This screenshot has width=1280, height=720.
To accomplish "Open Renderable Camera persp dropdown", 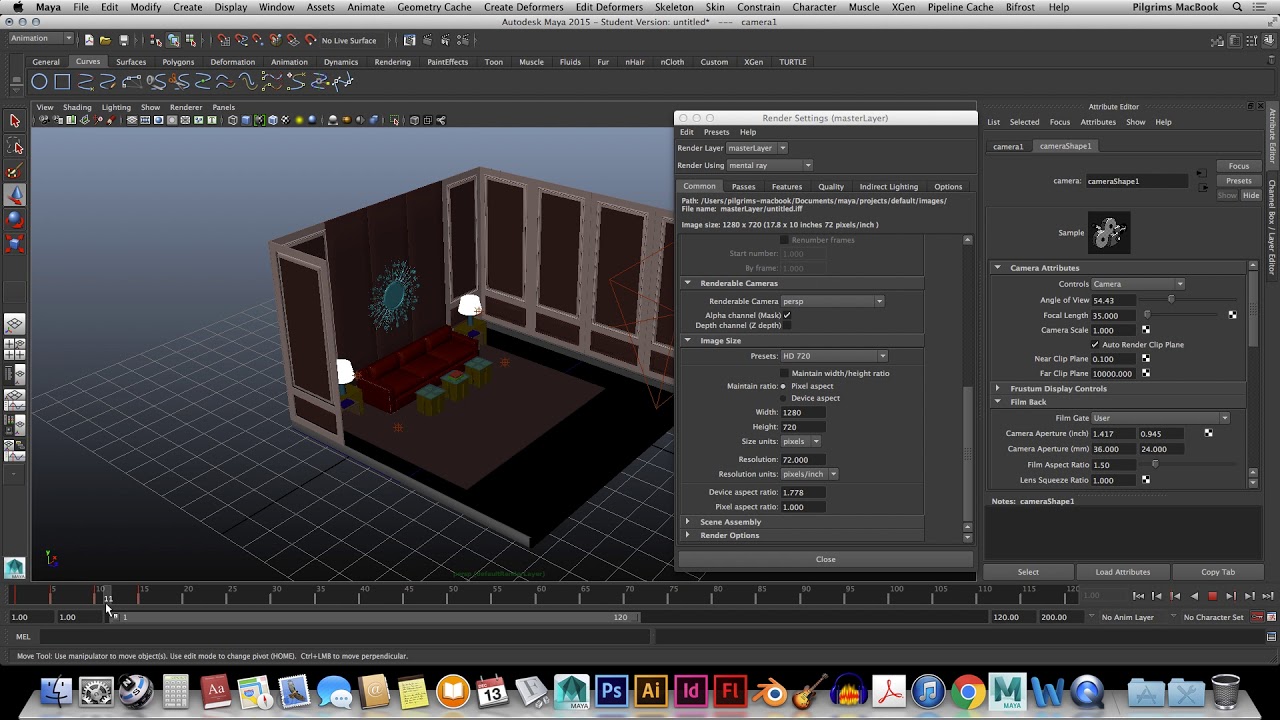I will 832,301.
